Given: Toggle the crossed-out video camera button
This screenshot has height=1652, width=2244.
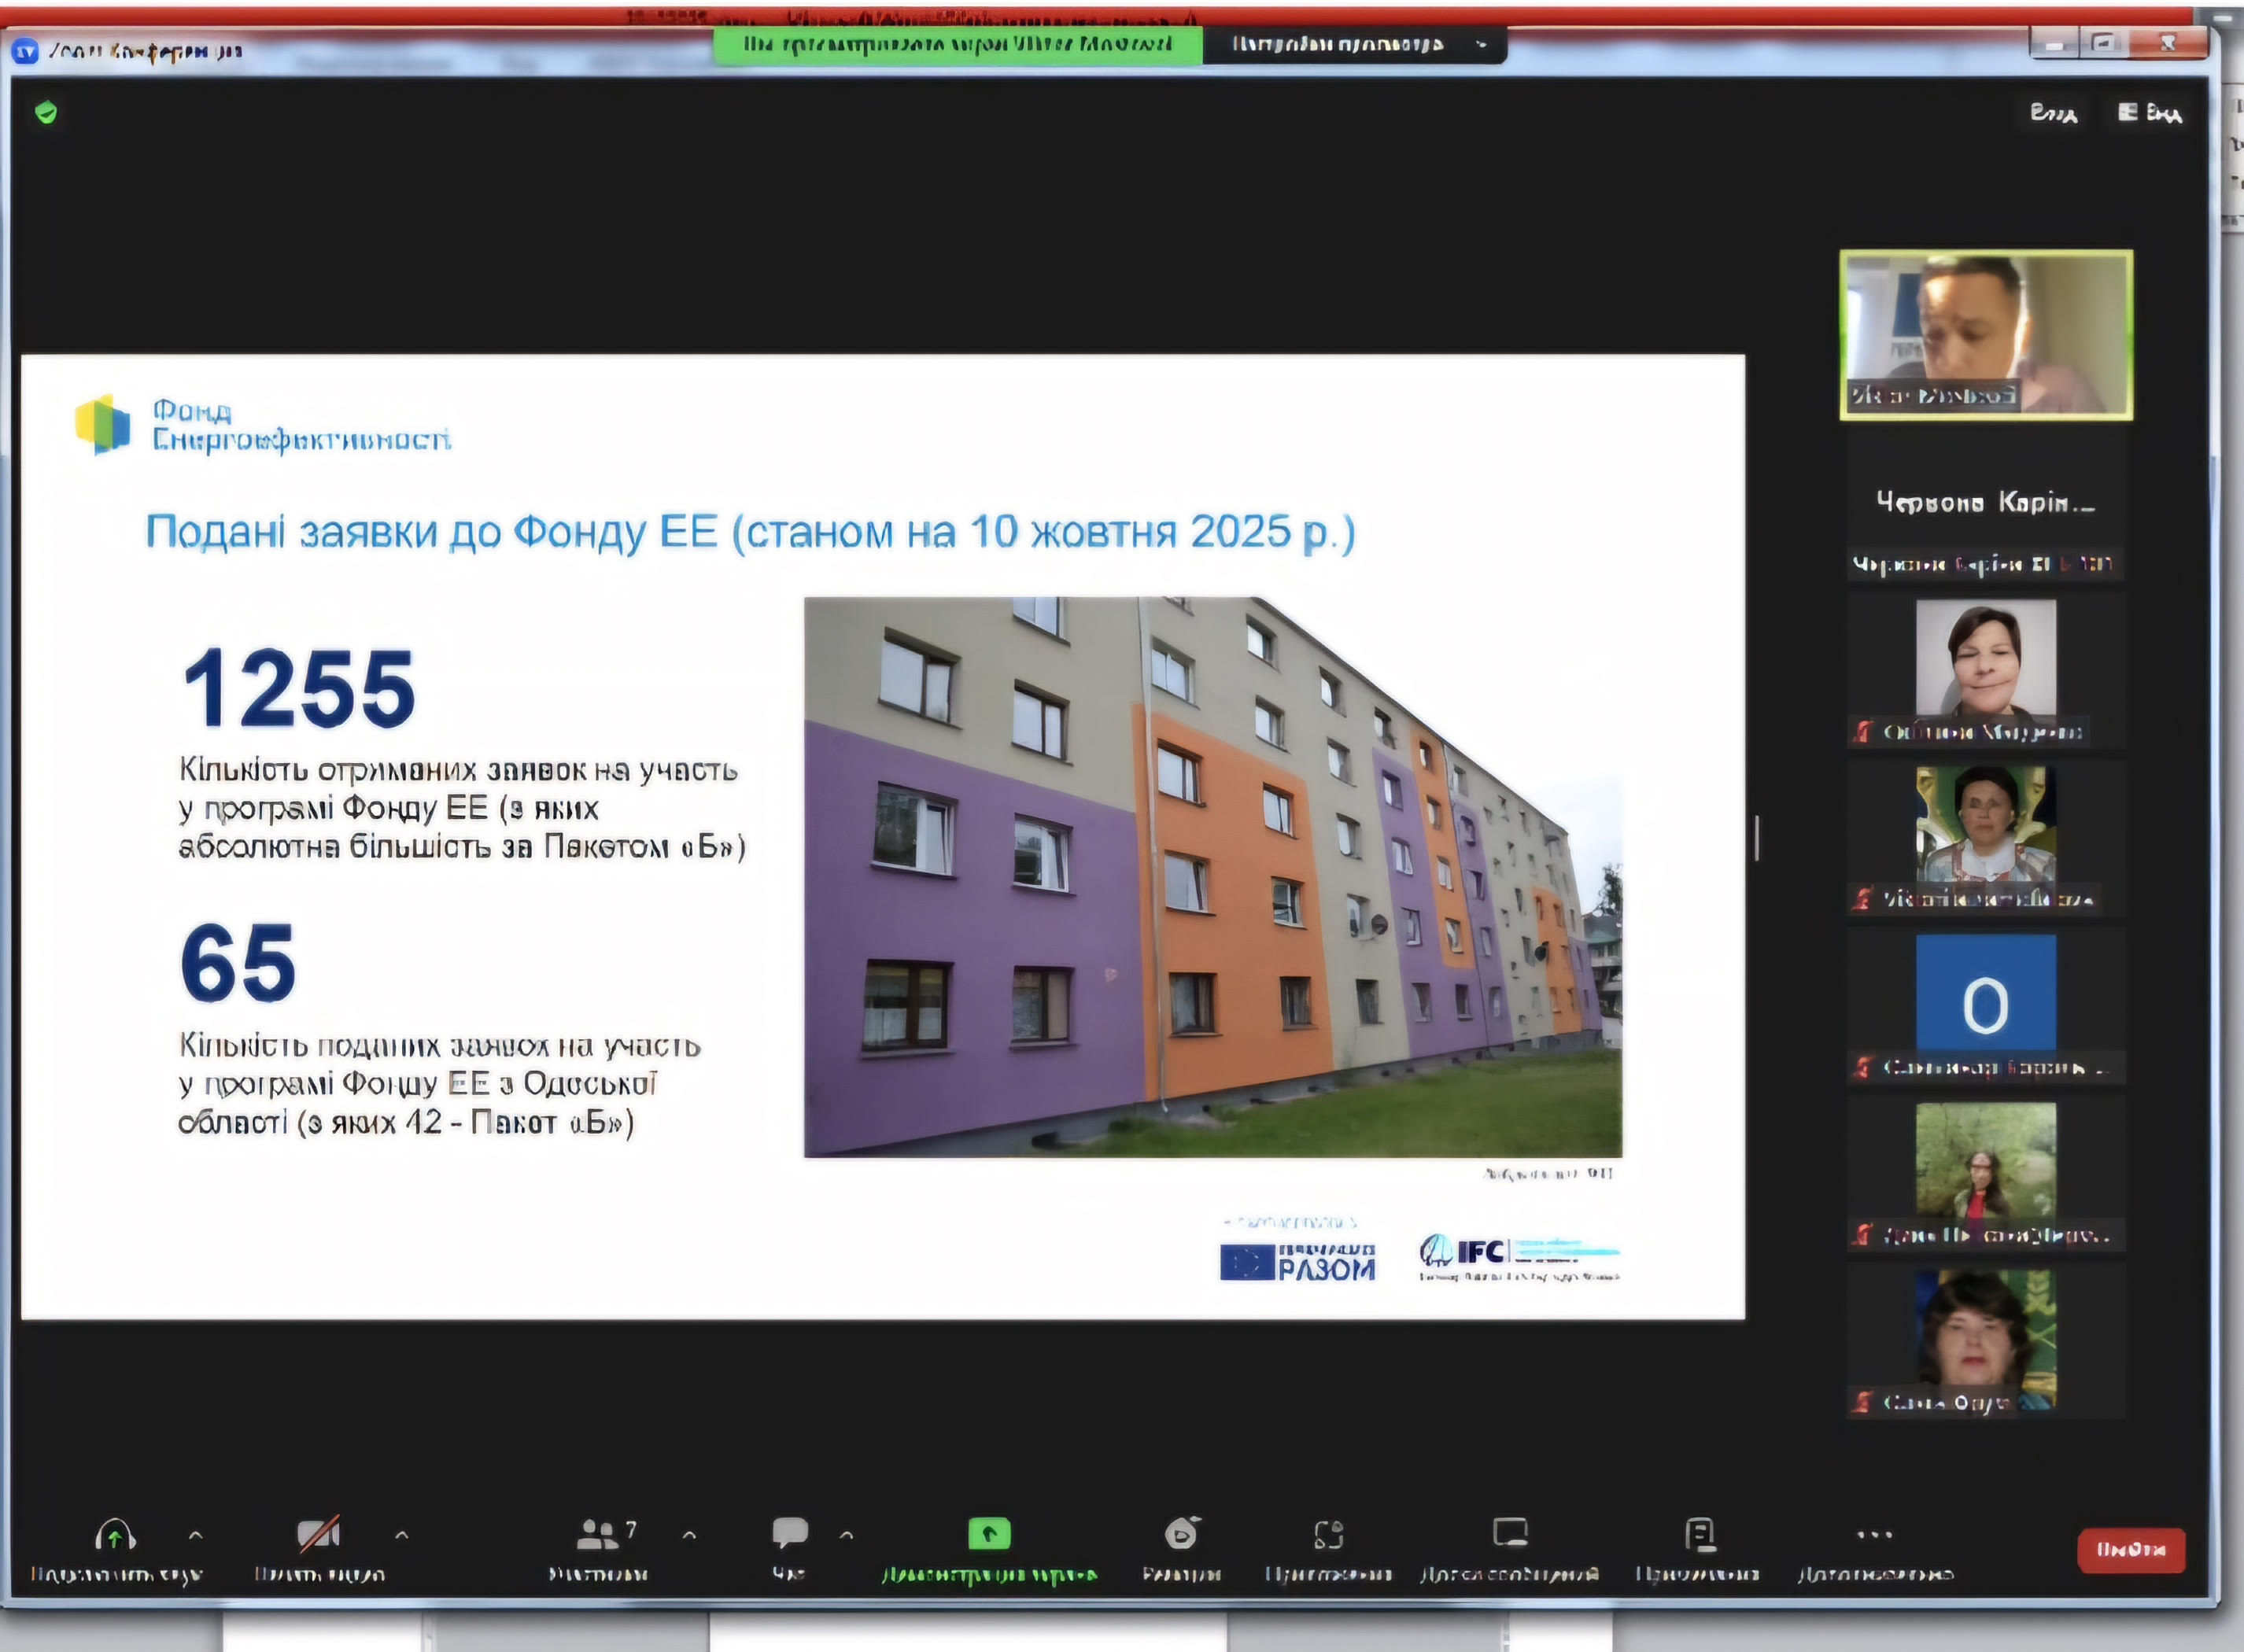Looking at the screenshot, I should (318, 1534).
